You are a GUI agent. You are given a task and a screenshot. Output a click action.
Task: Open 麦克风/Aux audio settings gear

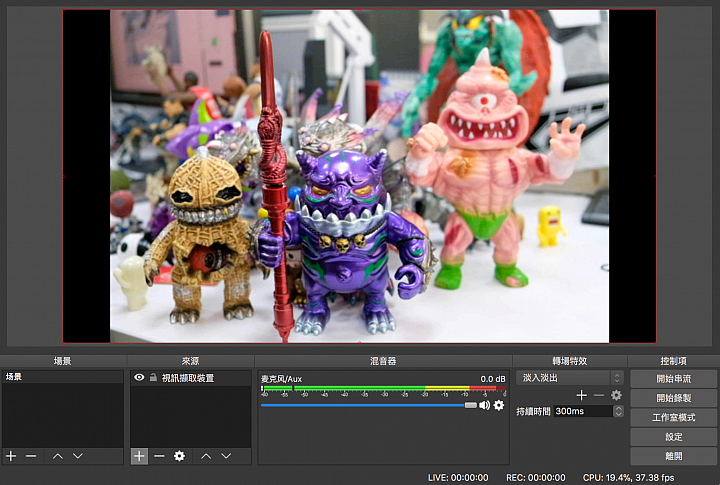499,405
